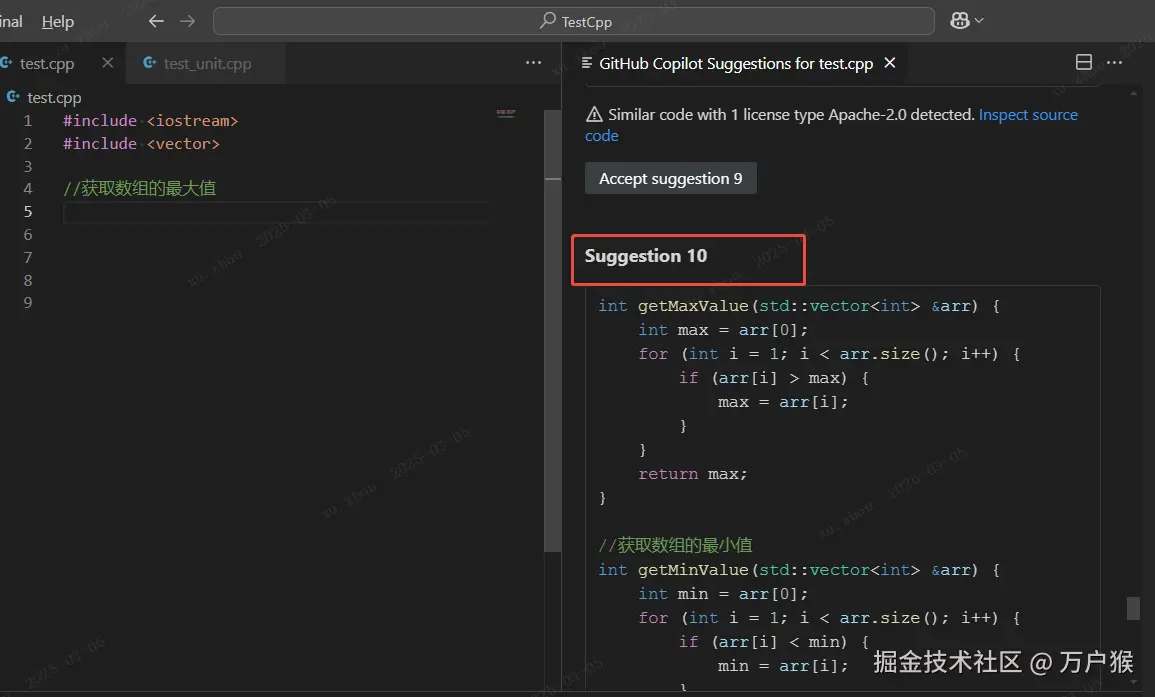Expand the Copilot dropdown chevron
The width and height of the screenshot is (1155, 697).
point(979,21)
